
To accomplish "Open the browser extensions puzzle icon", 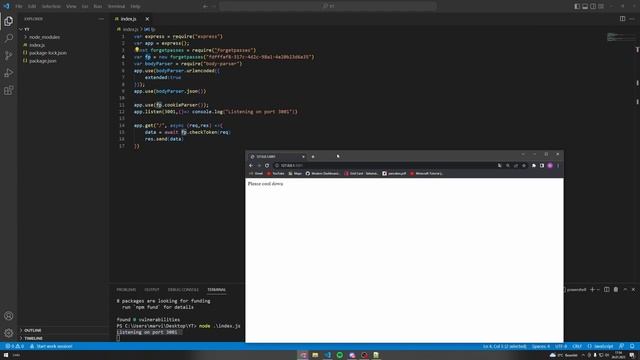I will point(533,165).
